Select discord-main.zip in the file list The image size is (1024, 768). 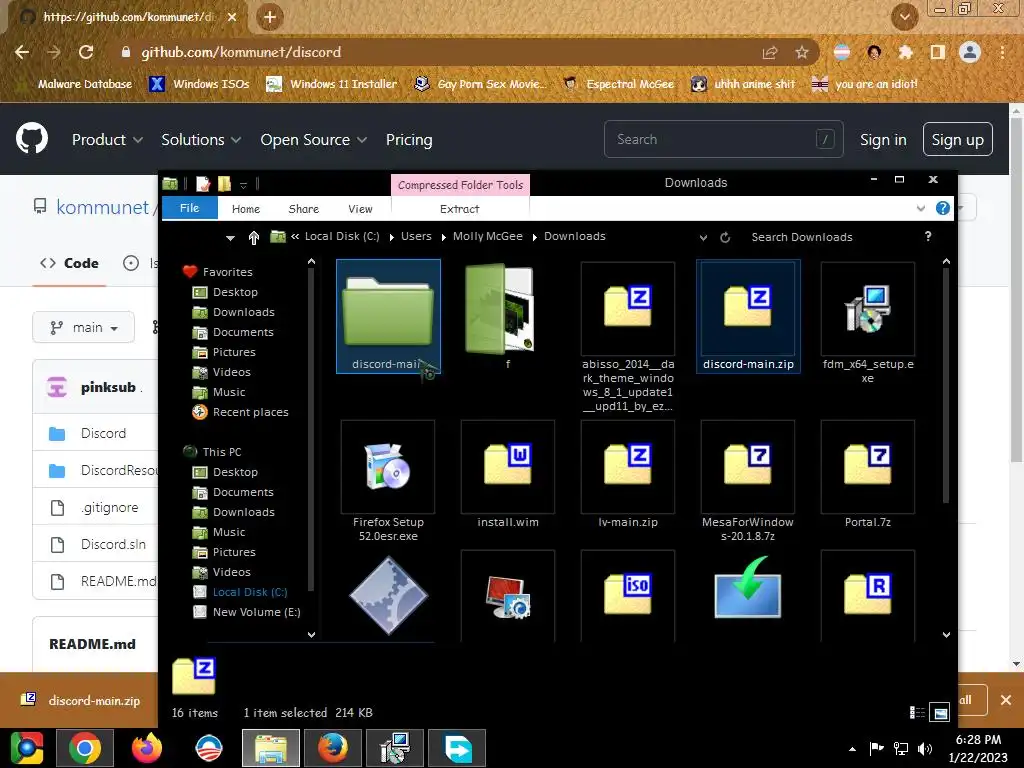click(x=748, y=316)
